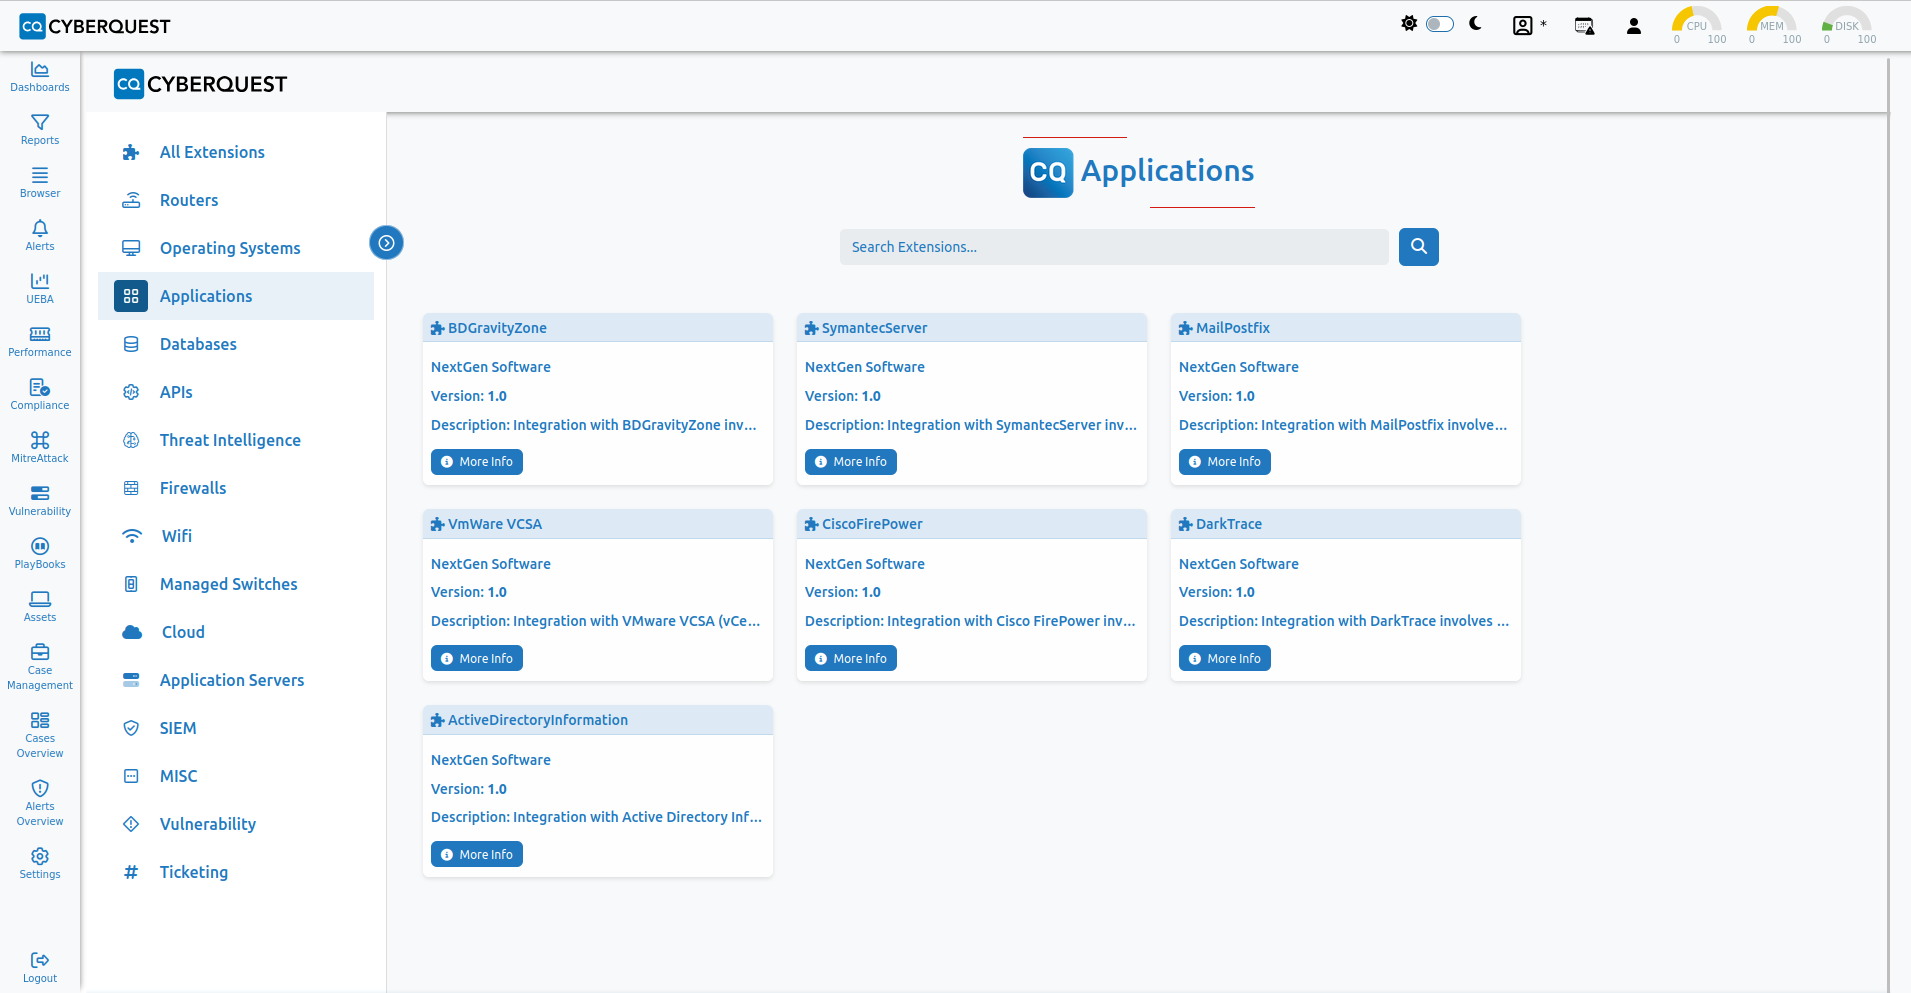The width and height of the screenshot is (1911, 993).
Task: Click the MEM usage gauge
Action: (x=1772, y=25)
